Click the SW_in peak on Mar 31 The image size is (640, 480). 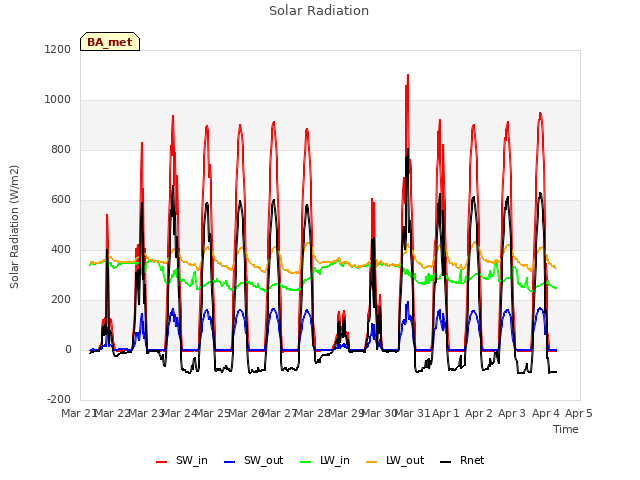pos(408,76)
